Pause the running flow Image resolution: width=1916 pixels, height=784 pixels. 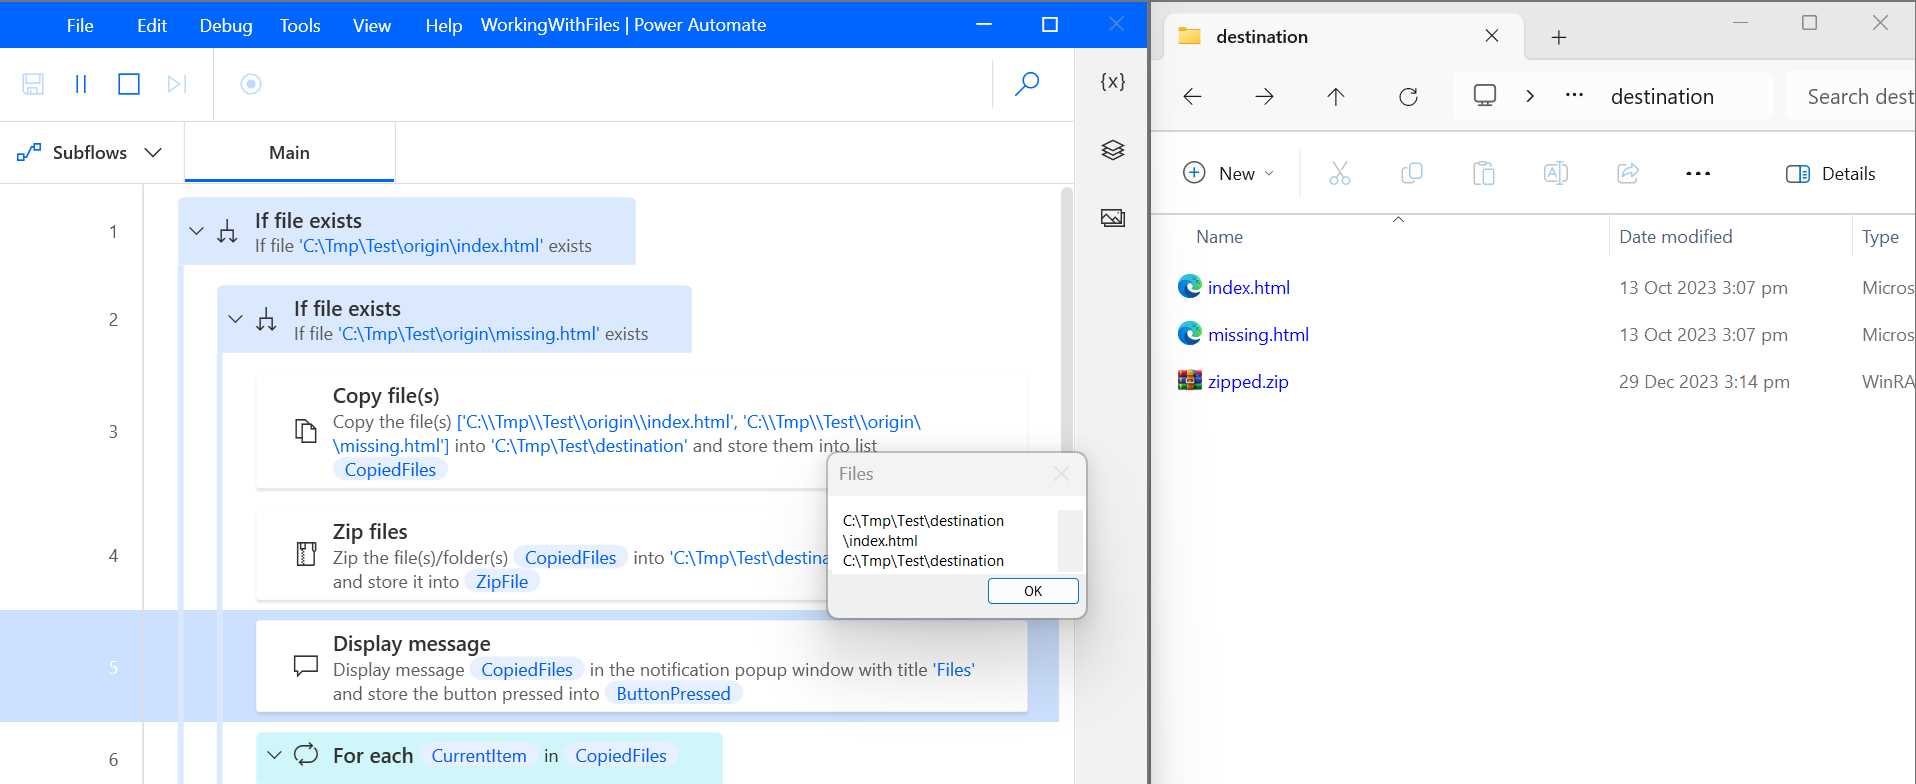[81, 84]
